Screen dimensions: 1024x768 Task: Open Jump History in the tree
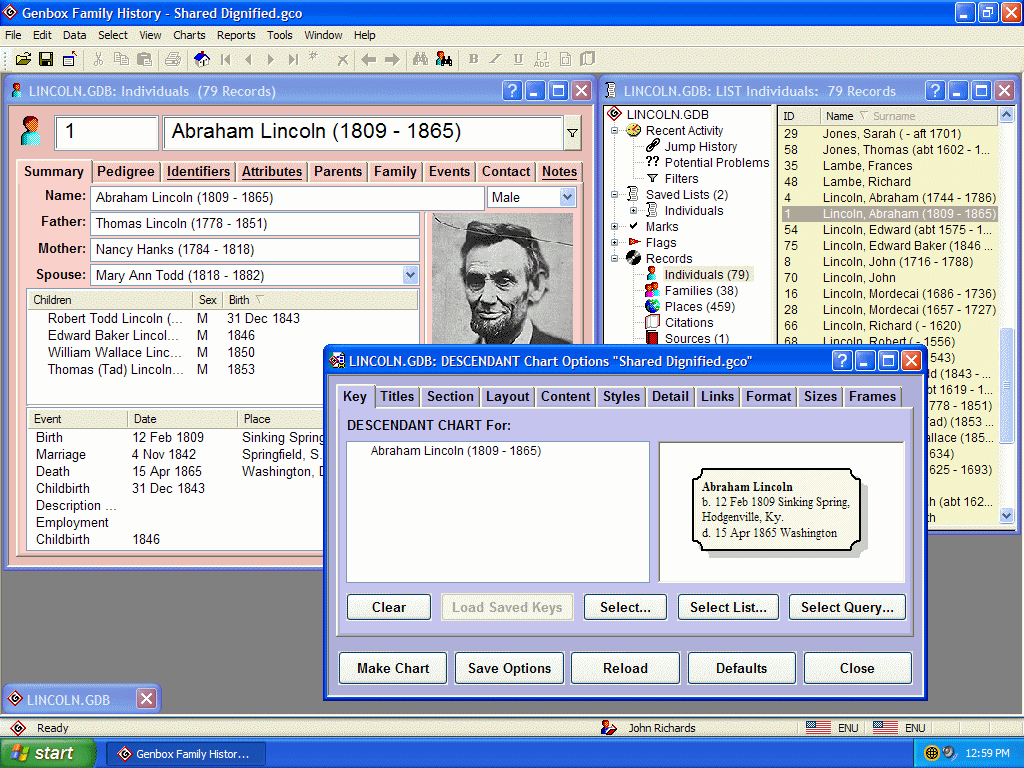[x=700, y=147]
